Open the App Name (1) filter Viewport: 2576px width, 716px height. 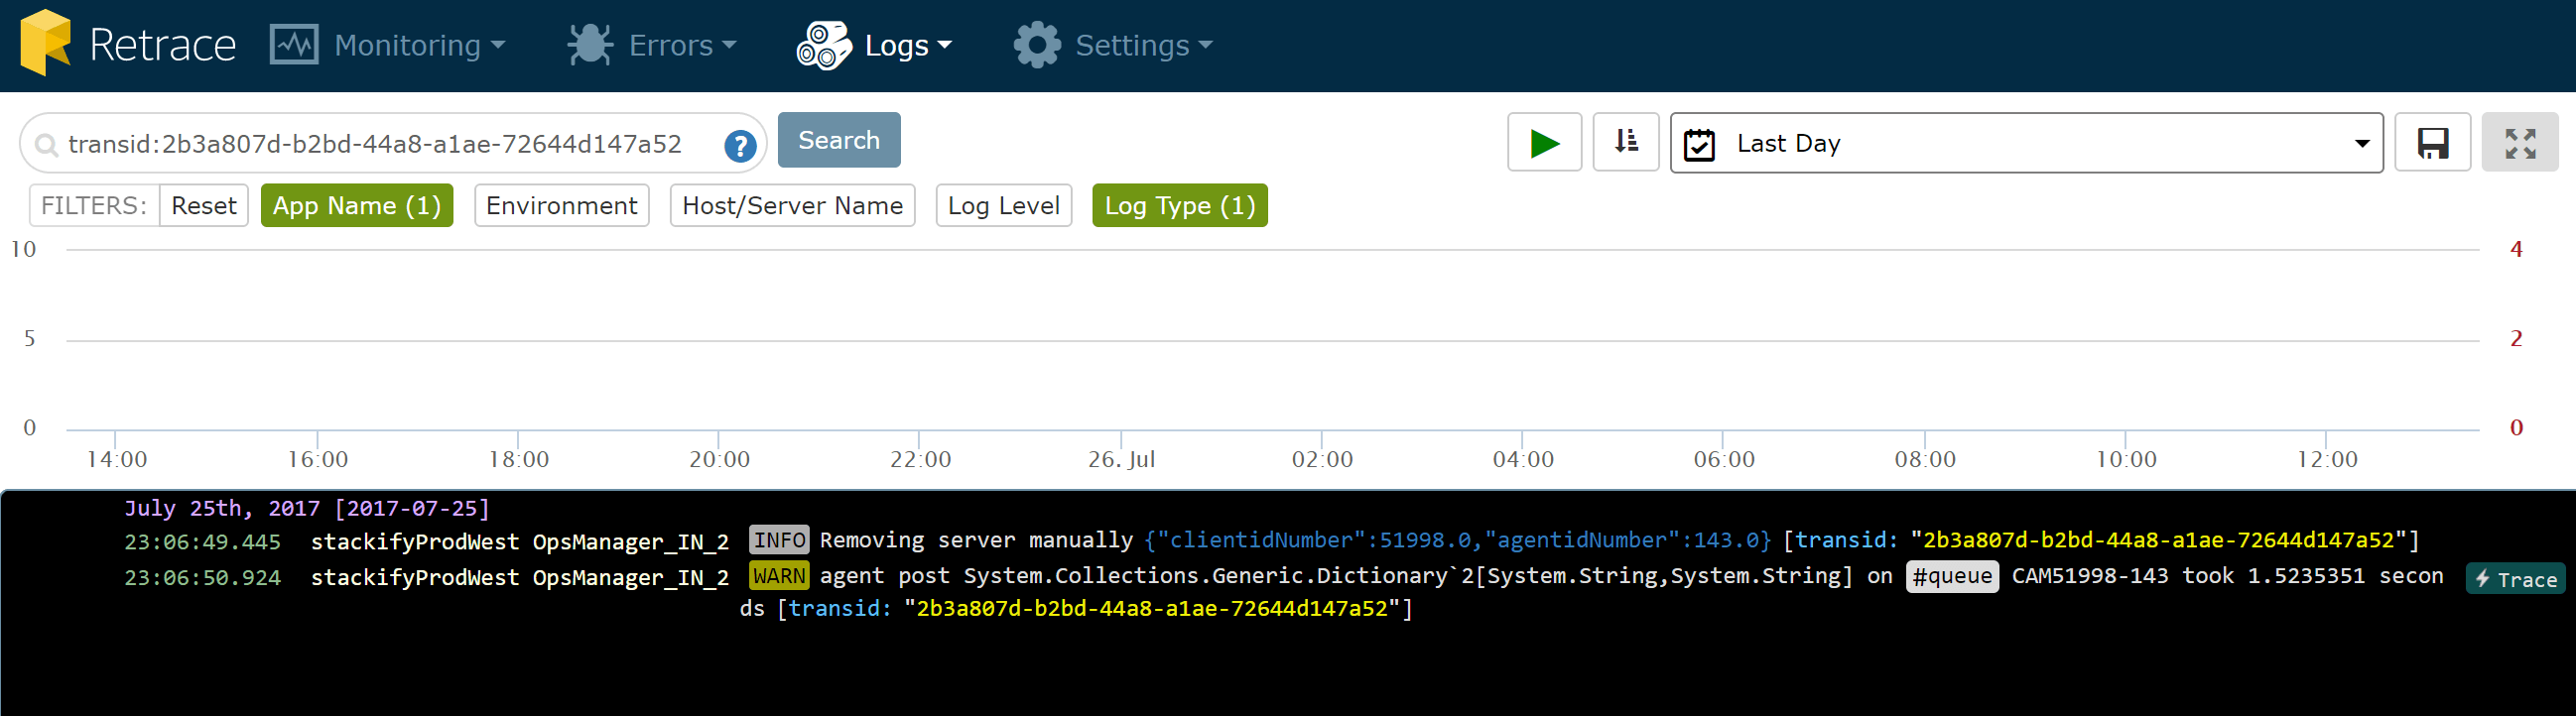tap(357, 206)
